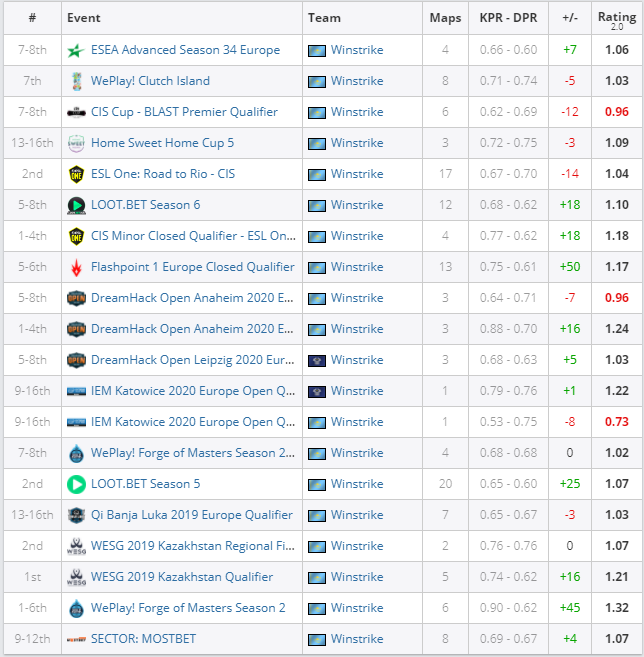The width and height of the screenshot is (644, 657).
Task: Click the -12 plus-minus value
Action: pyautogui.click(x=570, y=112)
